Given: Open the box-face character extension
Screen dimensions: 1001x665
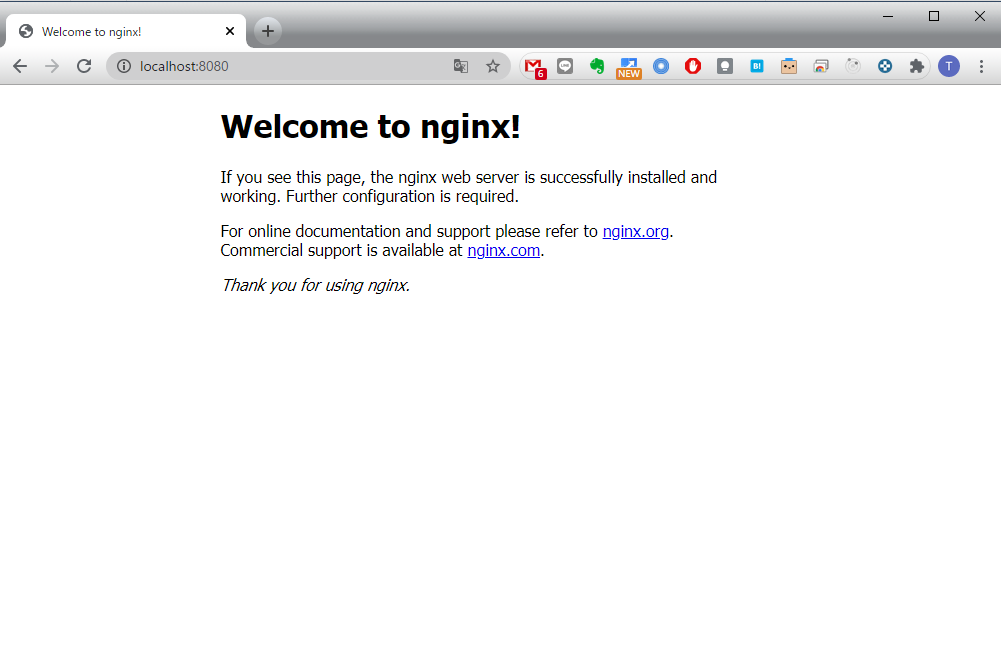Looking at the screenshot, I should coord(789,66).
